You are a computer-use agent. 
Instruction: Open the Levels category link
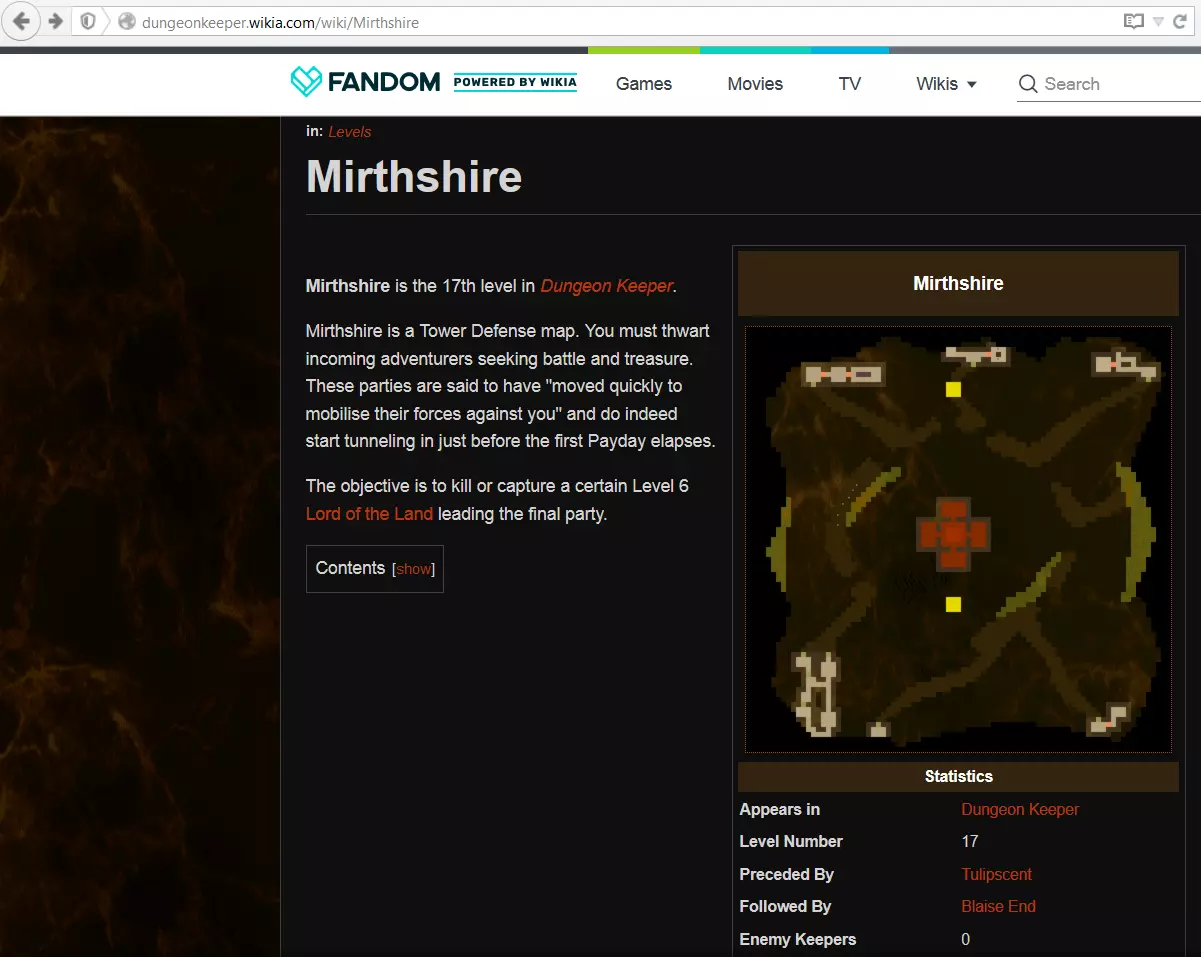(350, 132)
